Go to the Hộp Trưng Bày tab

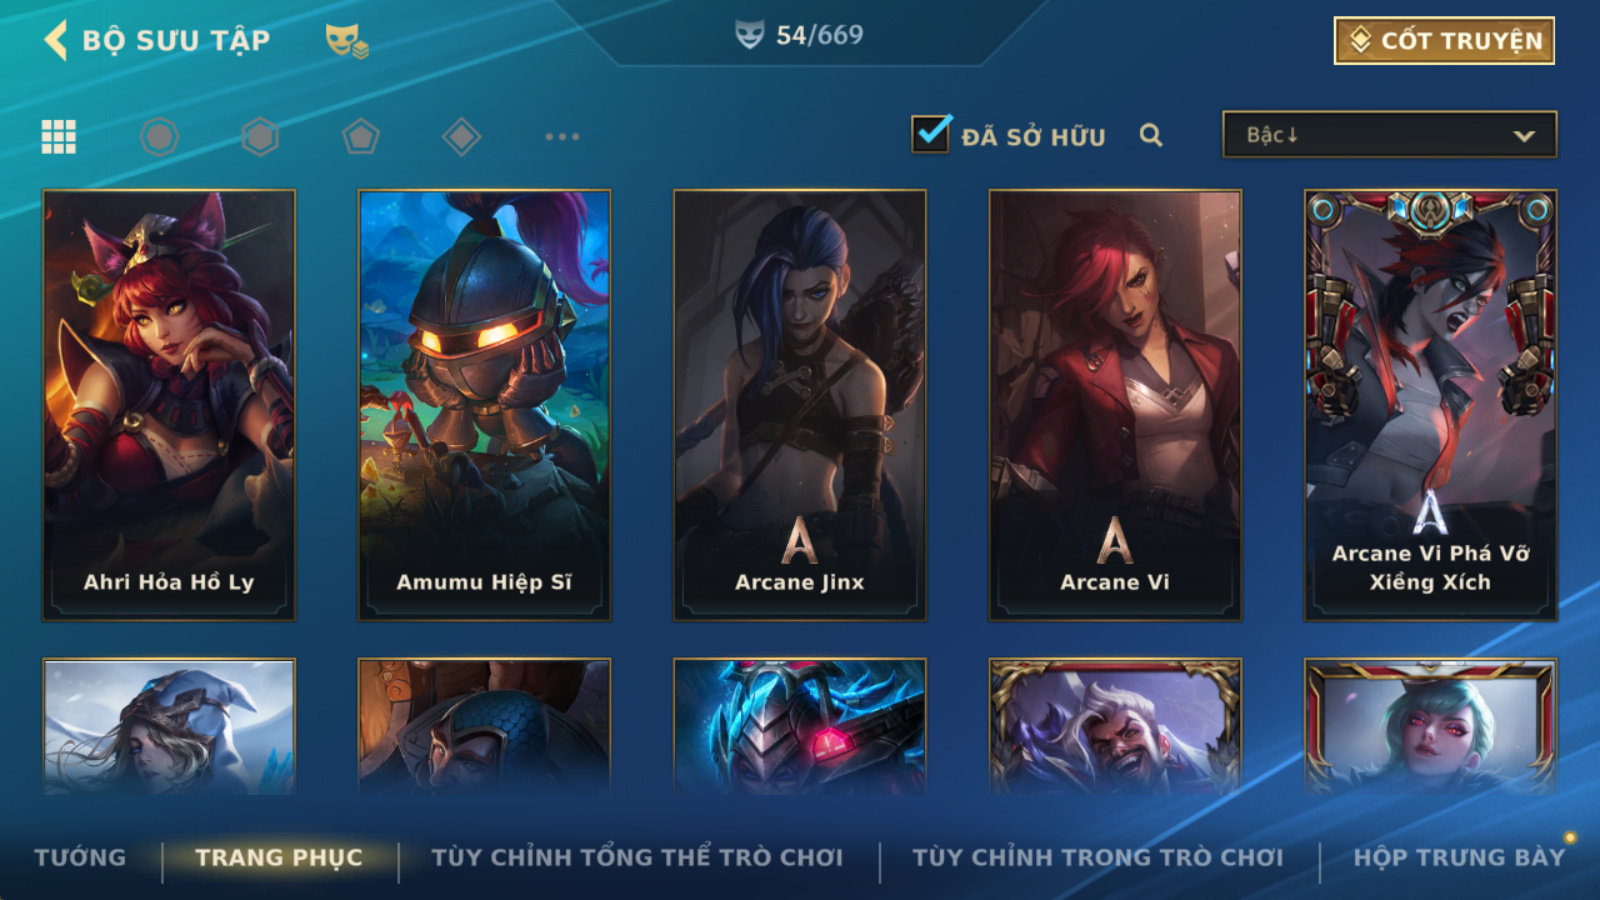(x=1459, y=857)
